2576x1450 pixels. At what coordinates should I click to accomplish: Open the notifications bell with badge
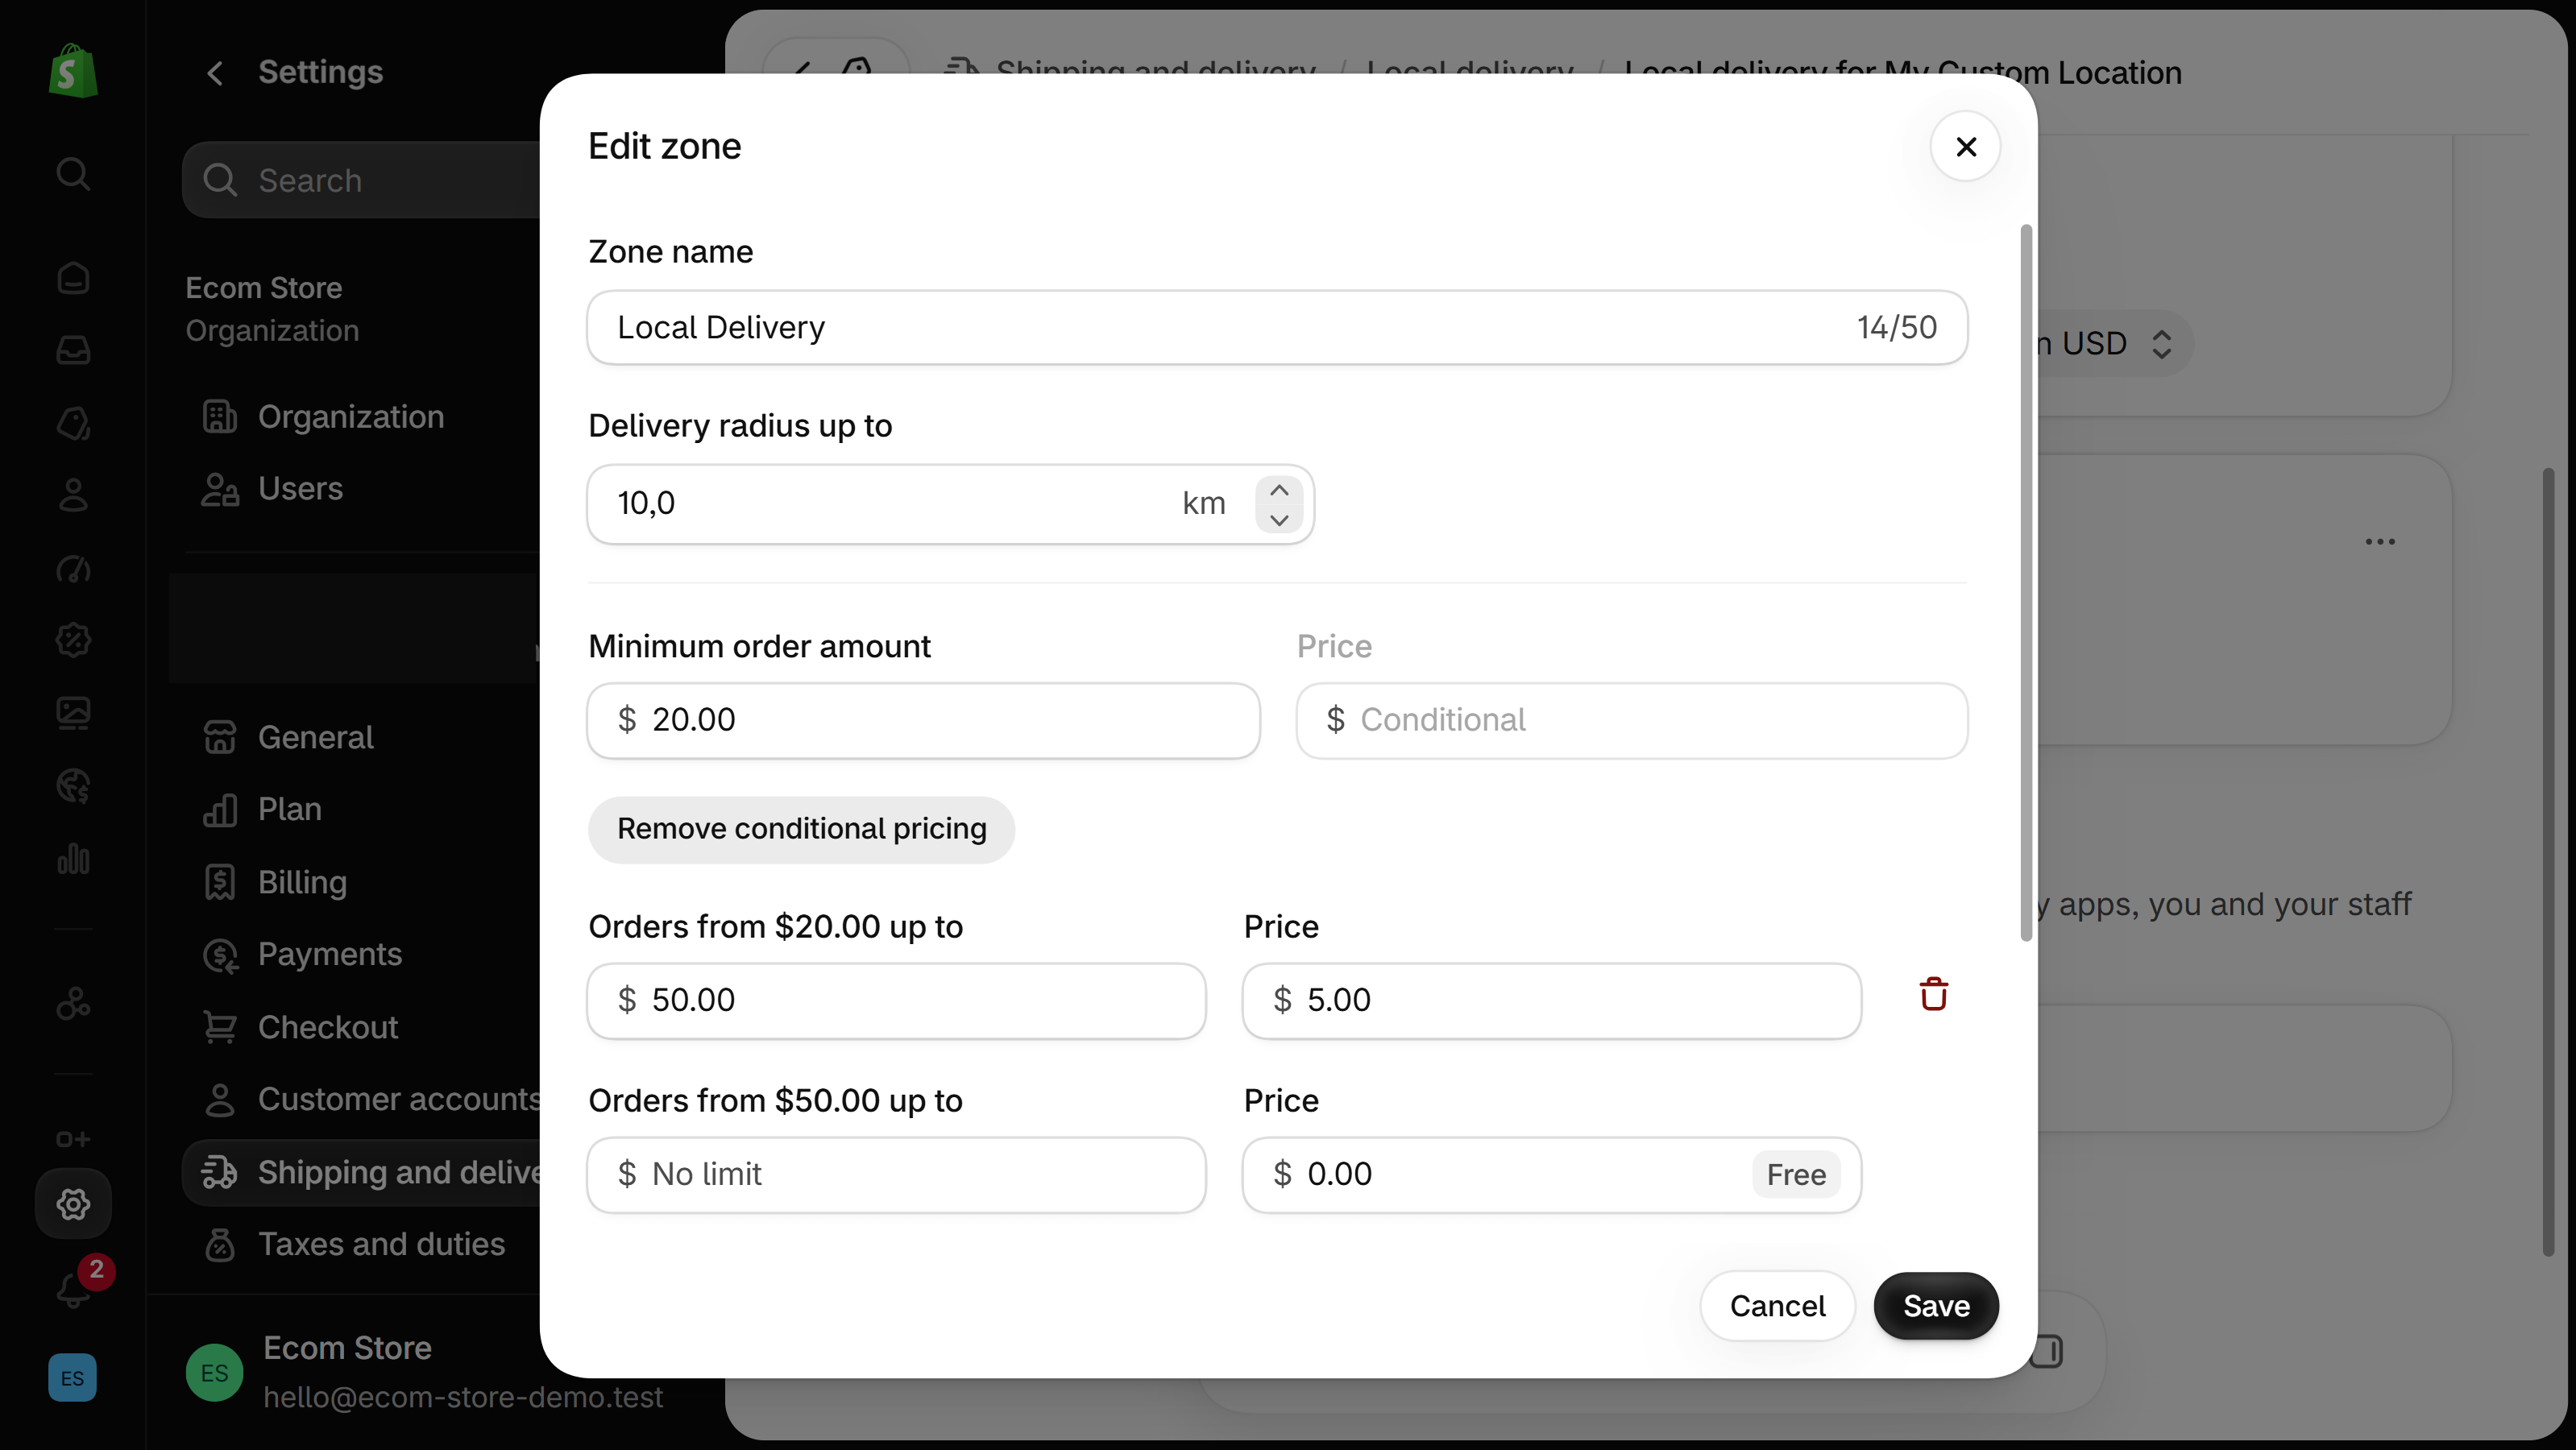coord(76,1287)
